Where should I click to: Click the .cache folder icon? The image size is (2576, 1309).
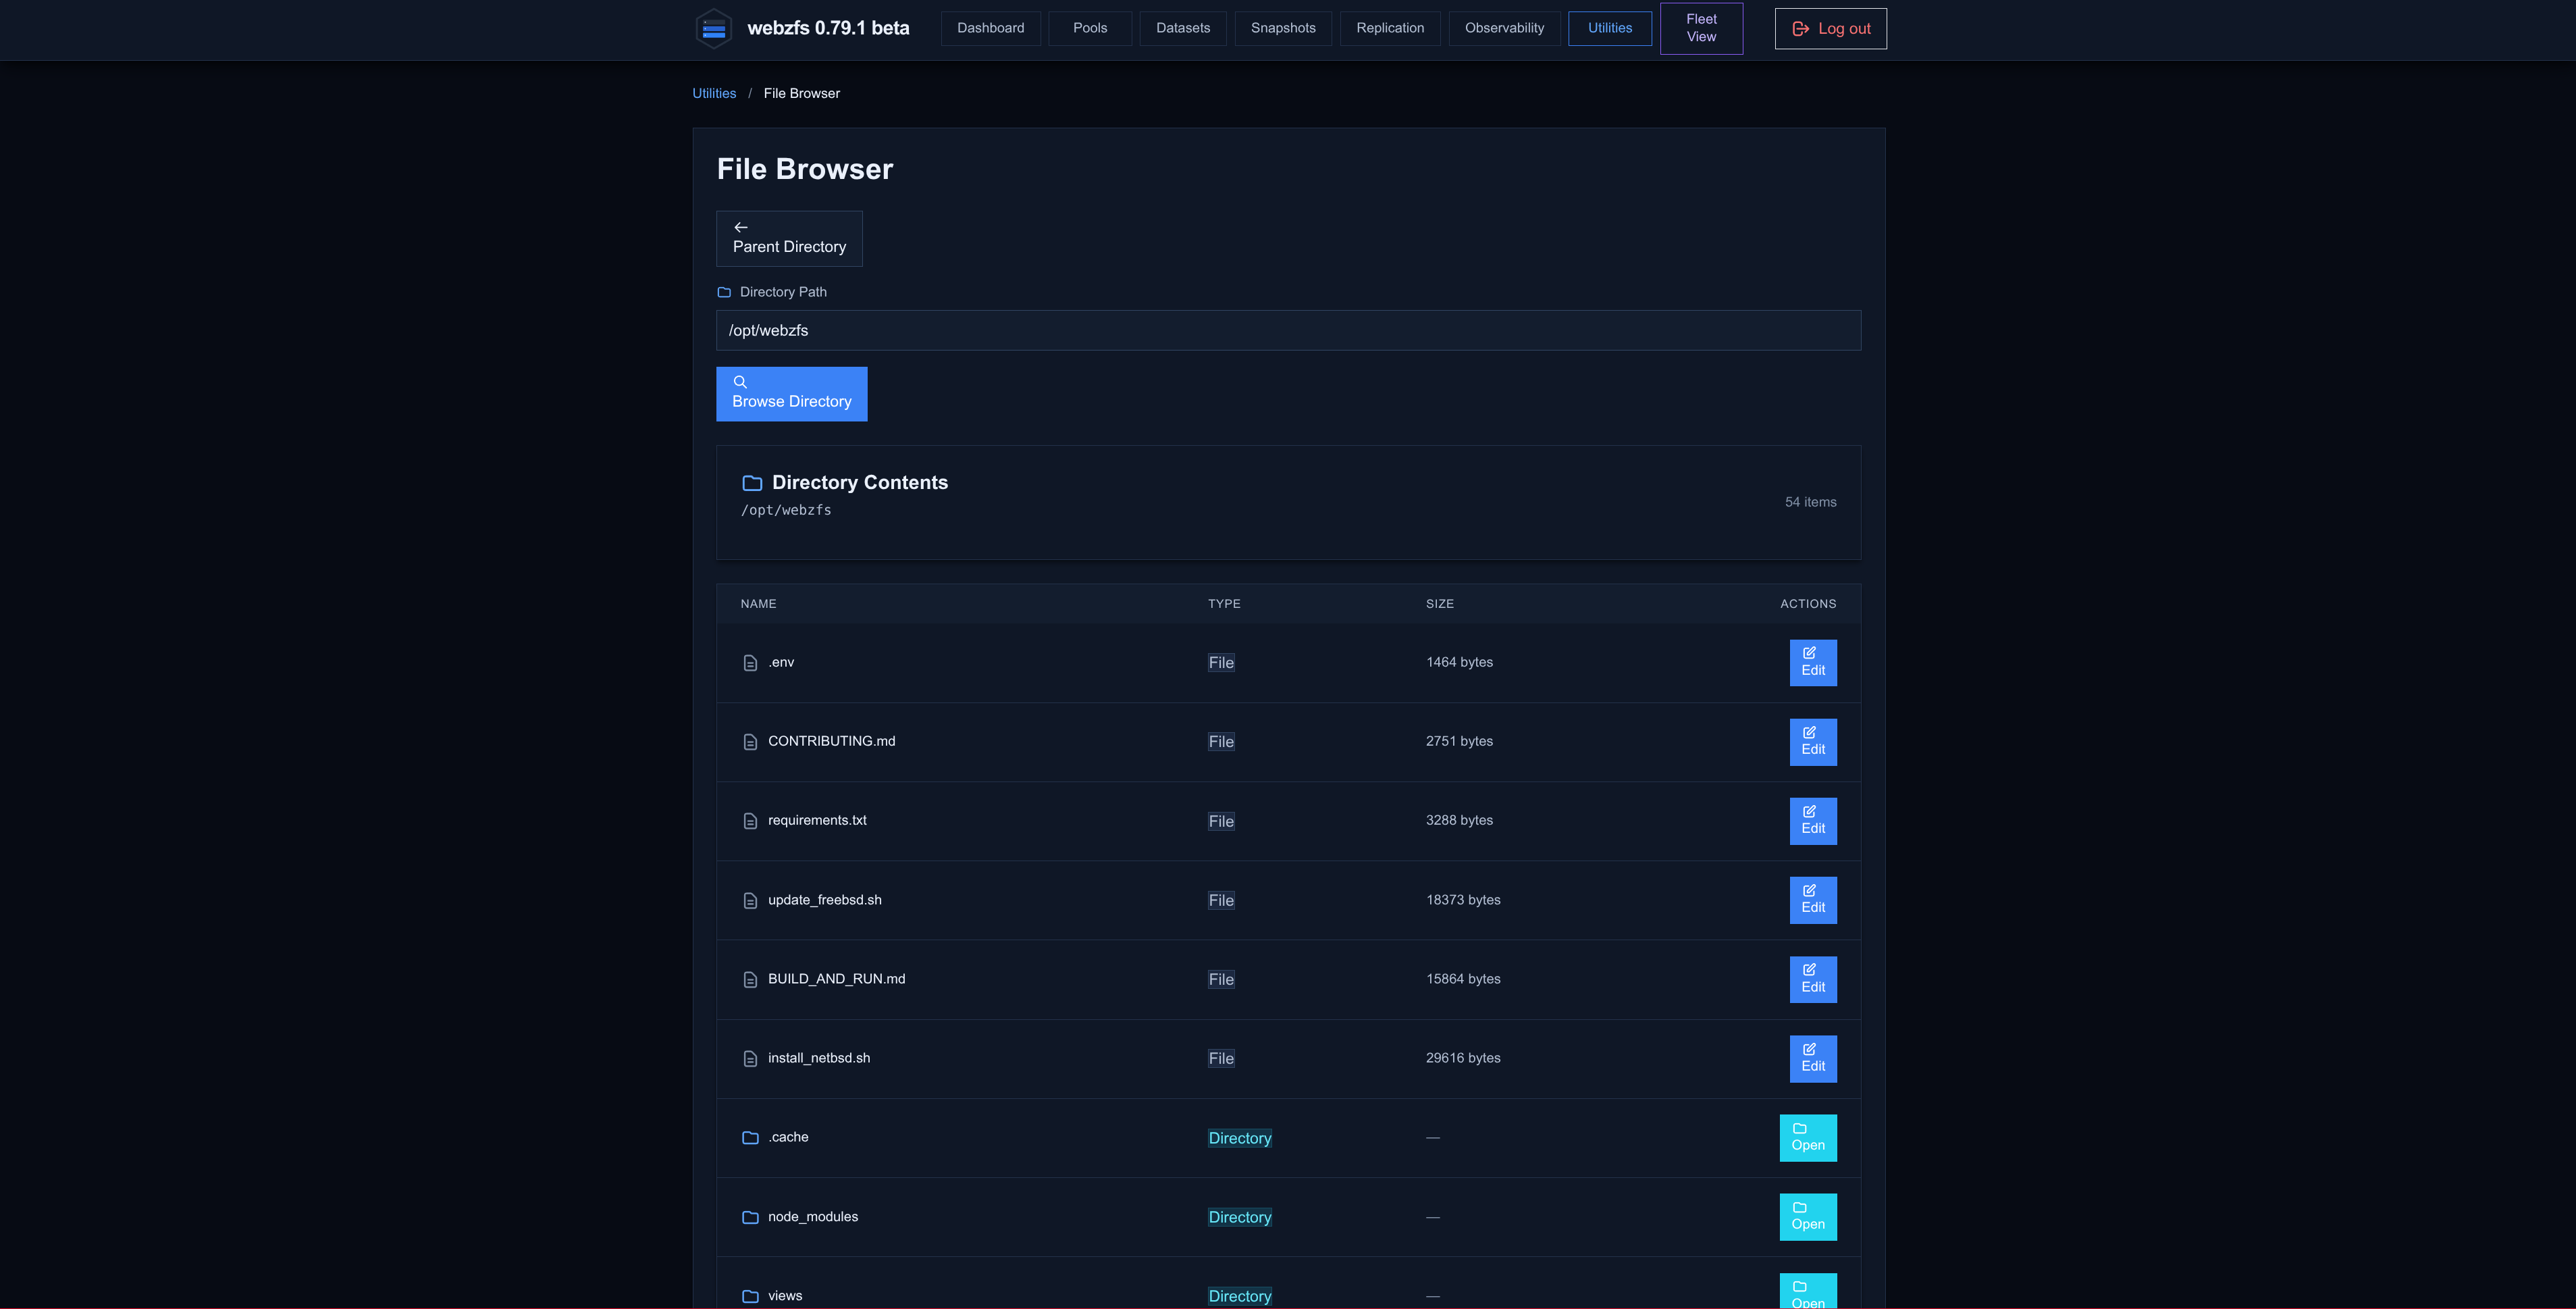click(x=750, y=1138)
